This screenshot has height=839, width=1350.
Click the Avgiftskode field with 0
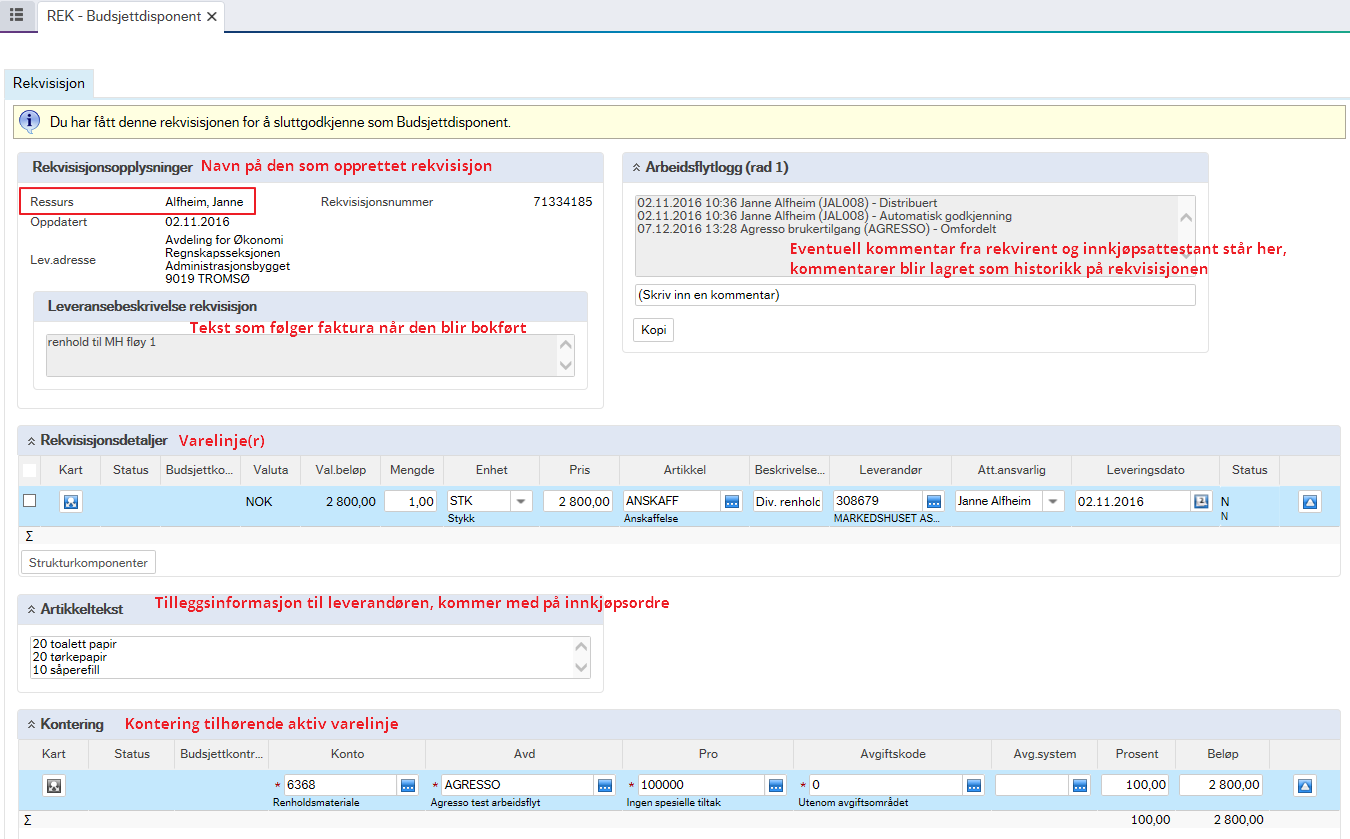coord(886,785)
